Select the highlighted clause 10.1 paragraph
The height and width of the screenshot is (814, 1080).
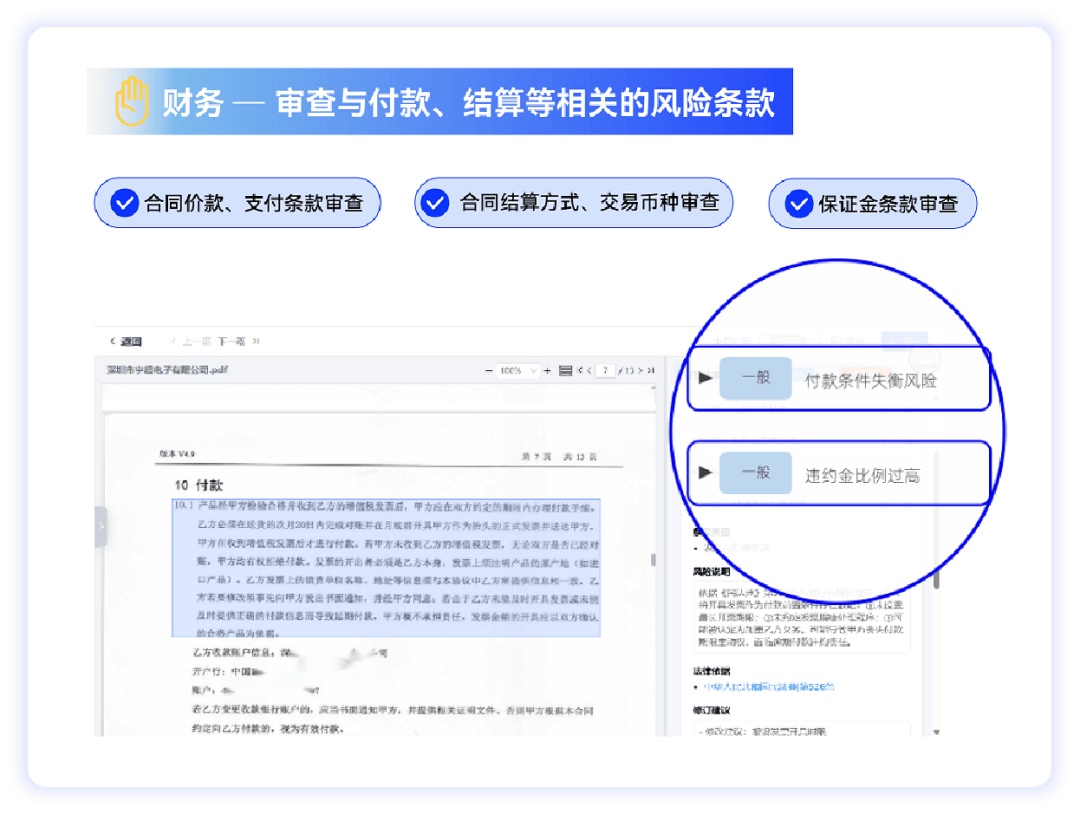coord(386,568)
